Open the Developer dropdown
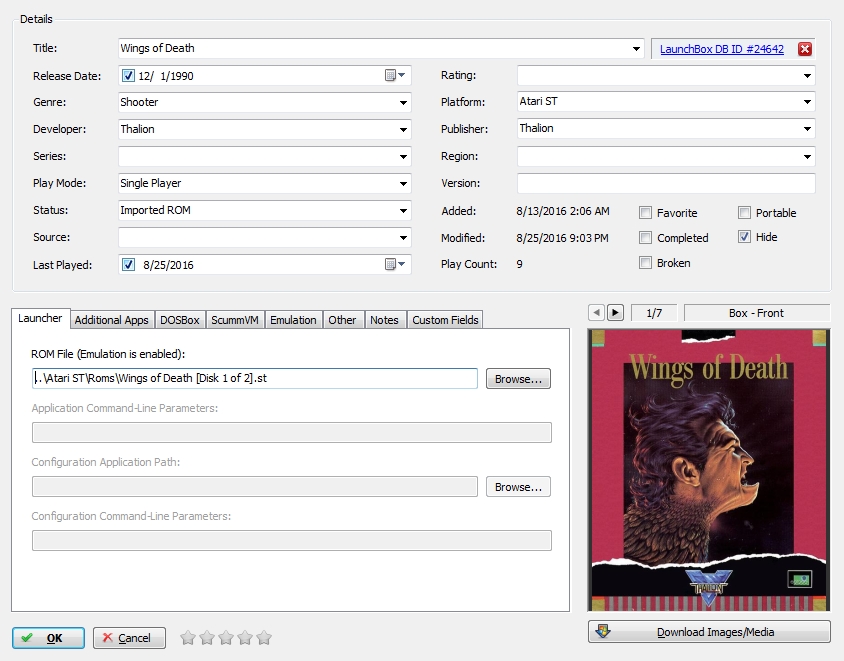Image resolution: width=844 pixels, height=661 pixels. click(x=403, y=129)
